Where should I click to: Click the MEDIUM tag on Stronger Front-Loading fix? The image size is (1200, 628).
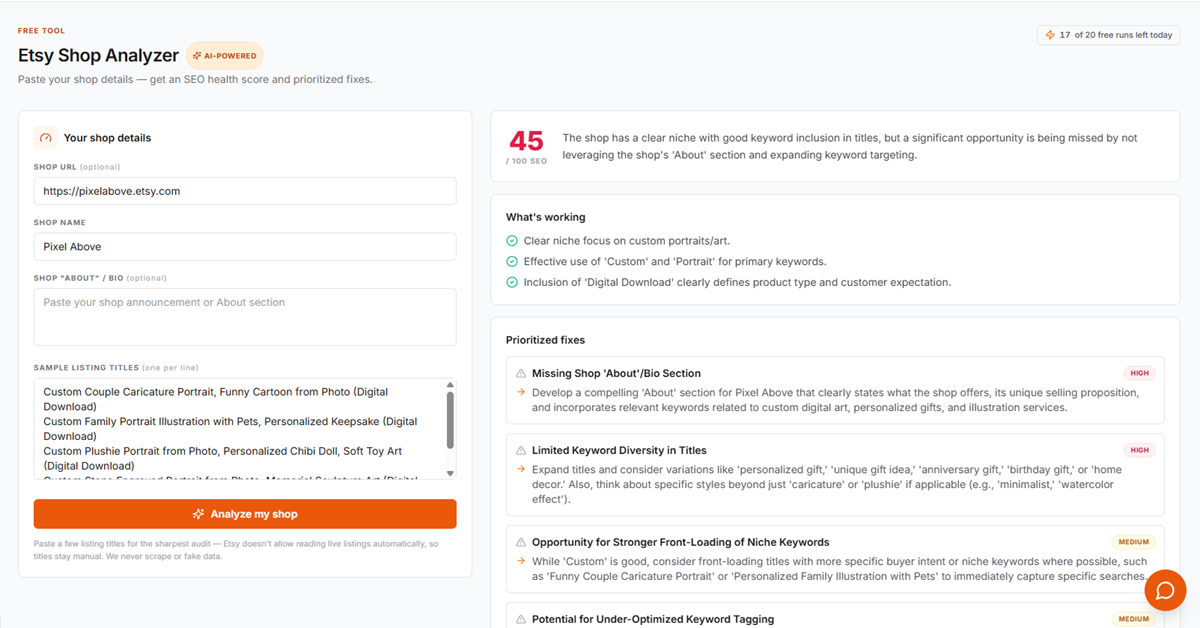pyautogui.click(x=1133, y=542)
